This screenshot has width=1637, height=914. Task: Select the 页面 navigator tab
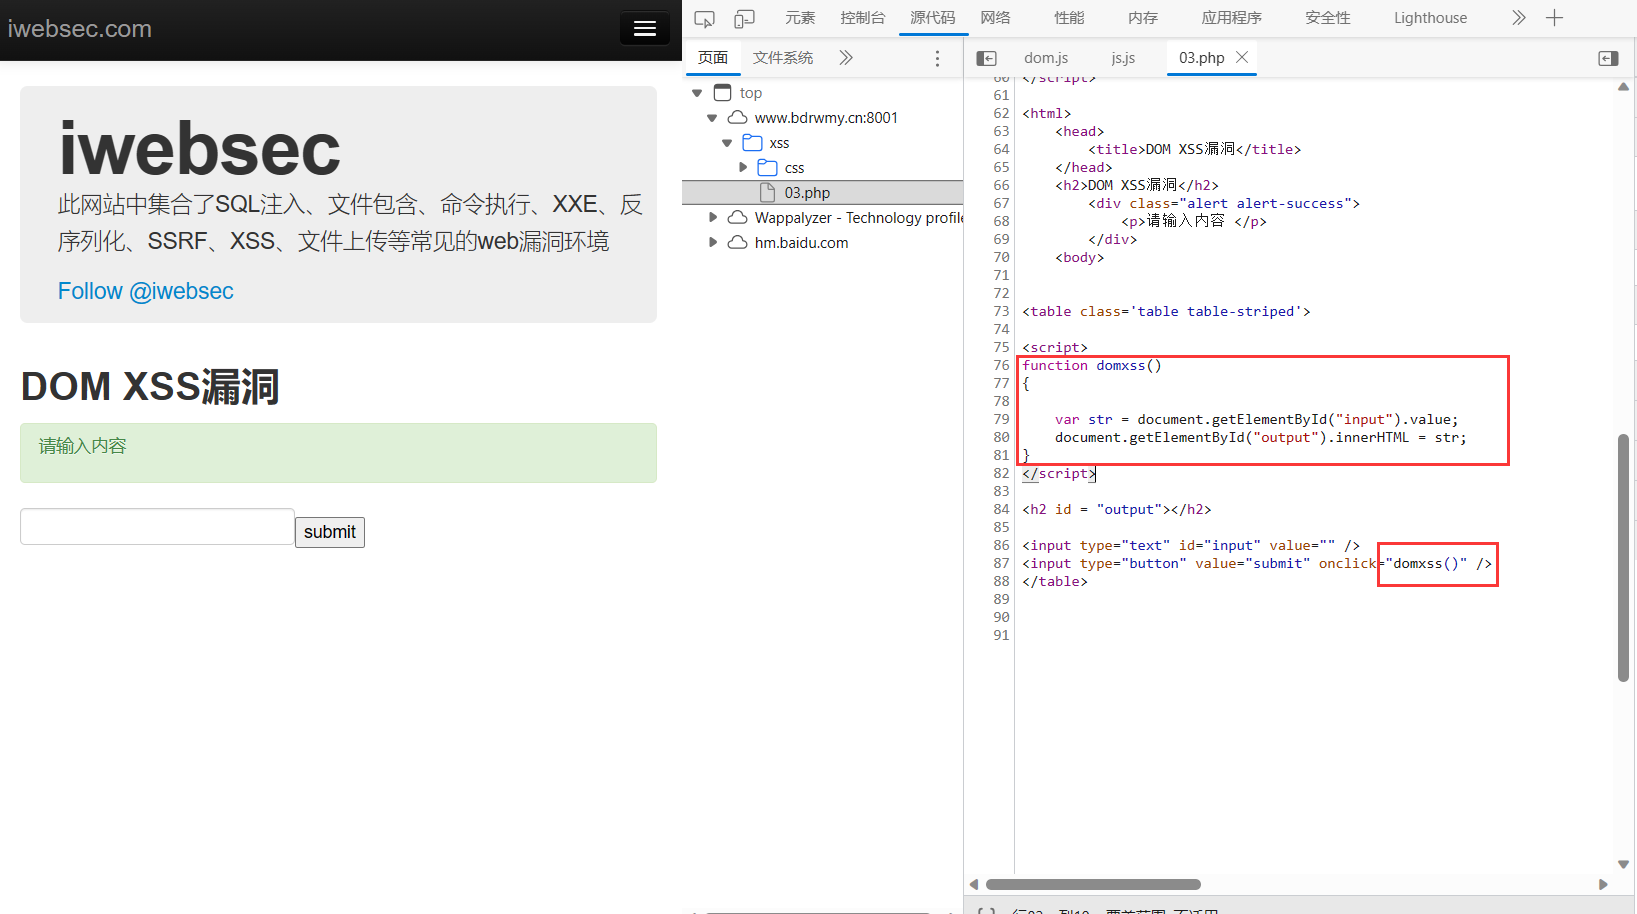(x=713, y=58)
